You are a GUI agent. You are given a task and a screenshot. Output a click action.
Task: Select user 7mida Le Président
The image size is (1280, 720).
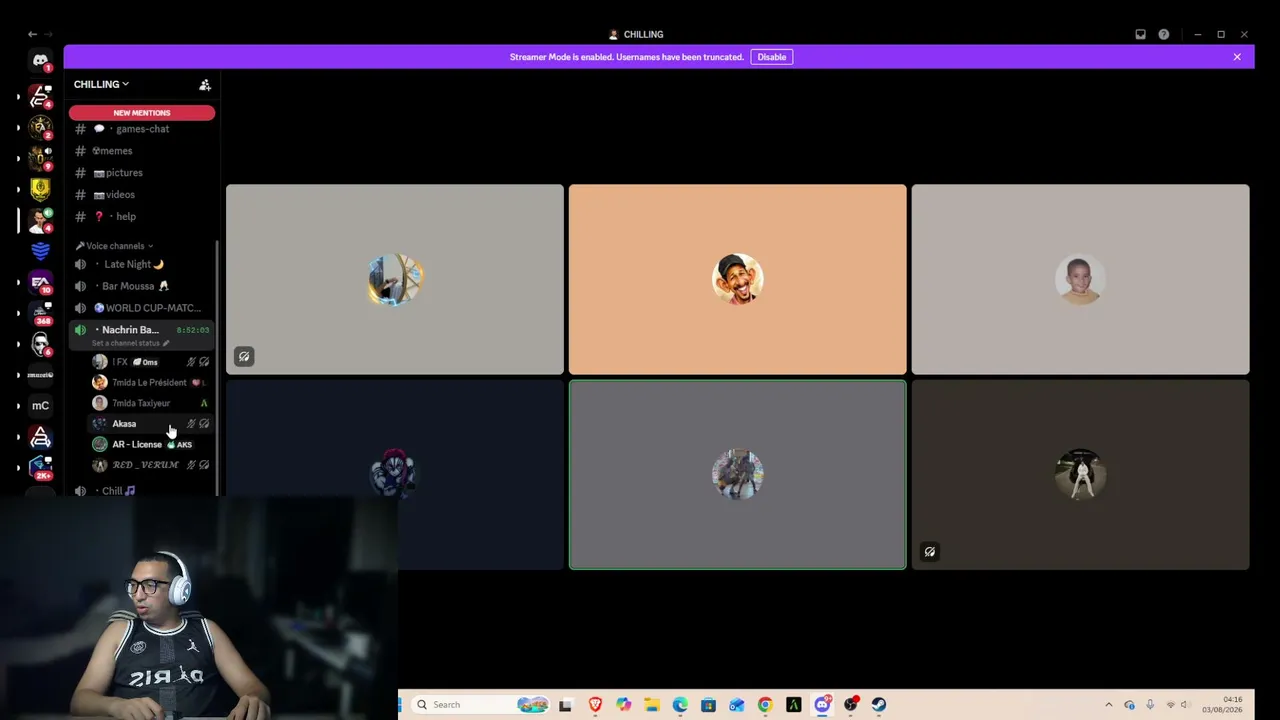(150, 382)
